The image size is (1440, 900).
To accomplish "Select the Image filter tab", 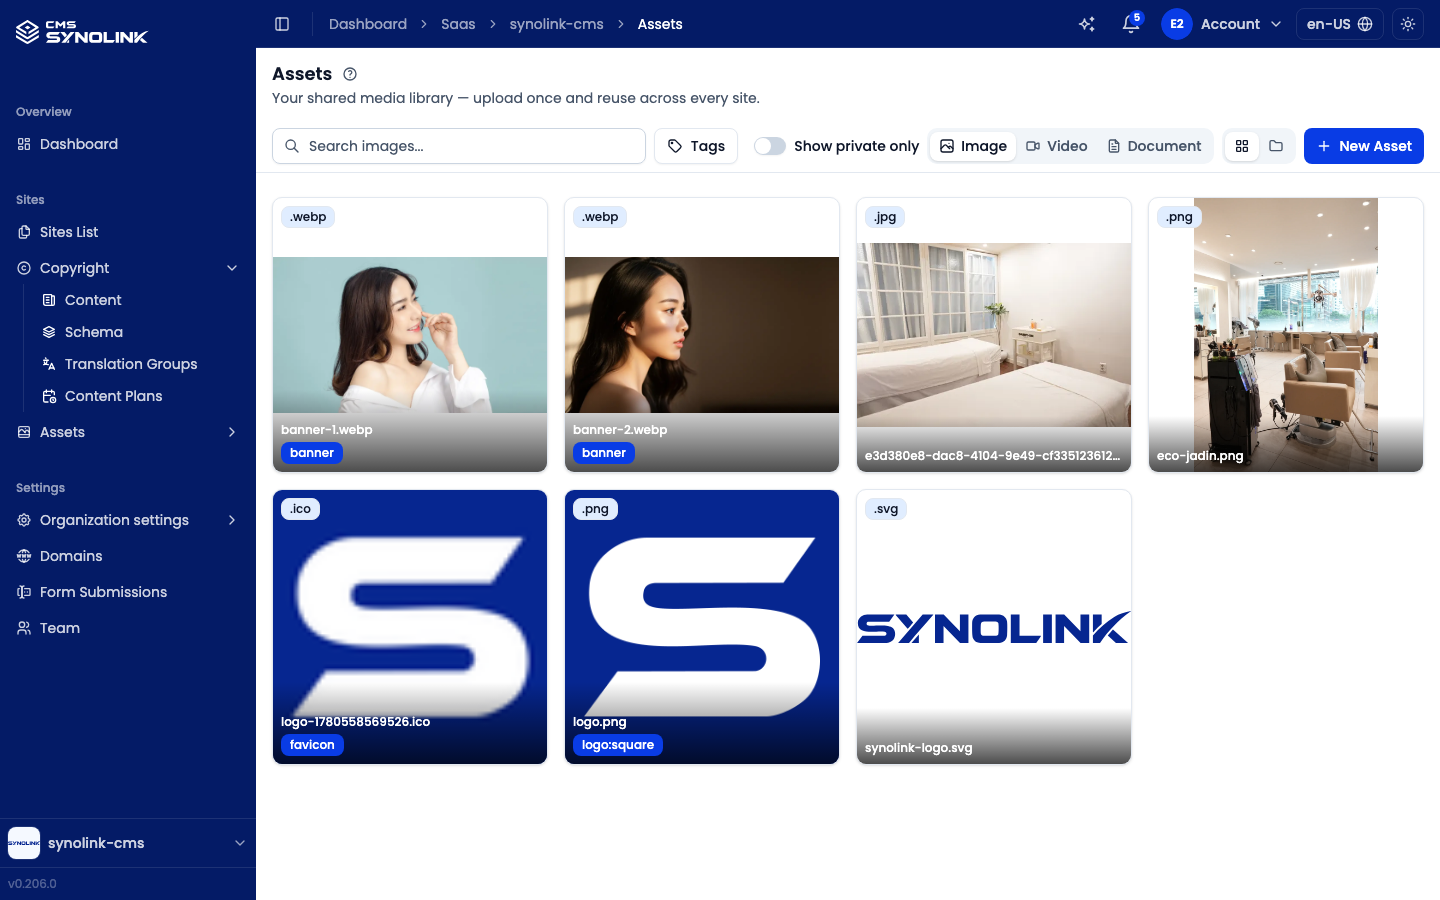I will click(973, 146).
